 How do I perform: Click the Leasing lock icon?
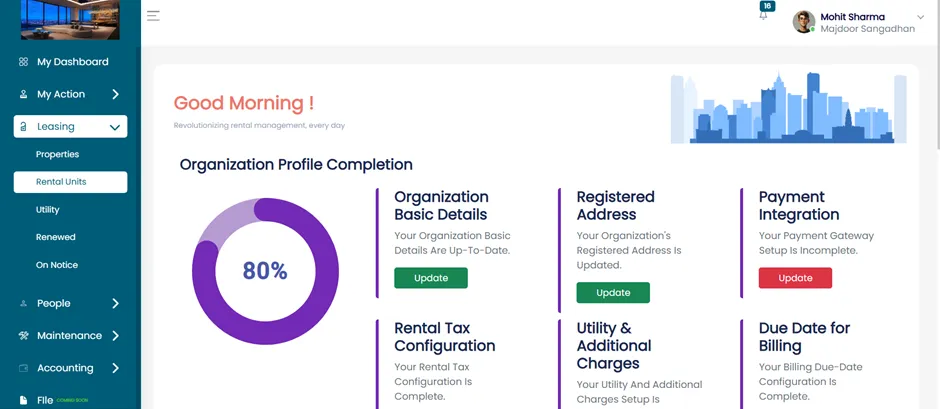point(23,127)
